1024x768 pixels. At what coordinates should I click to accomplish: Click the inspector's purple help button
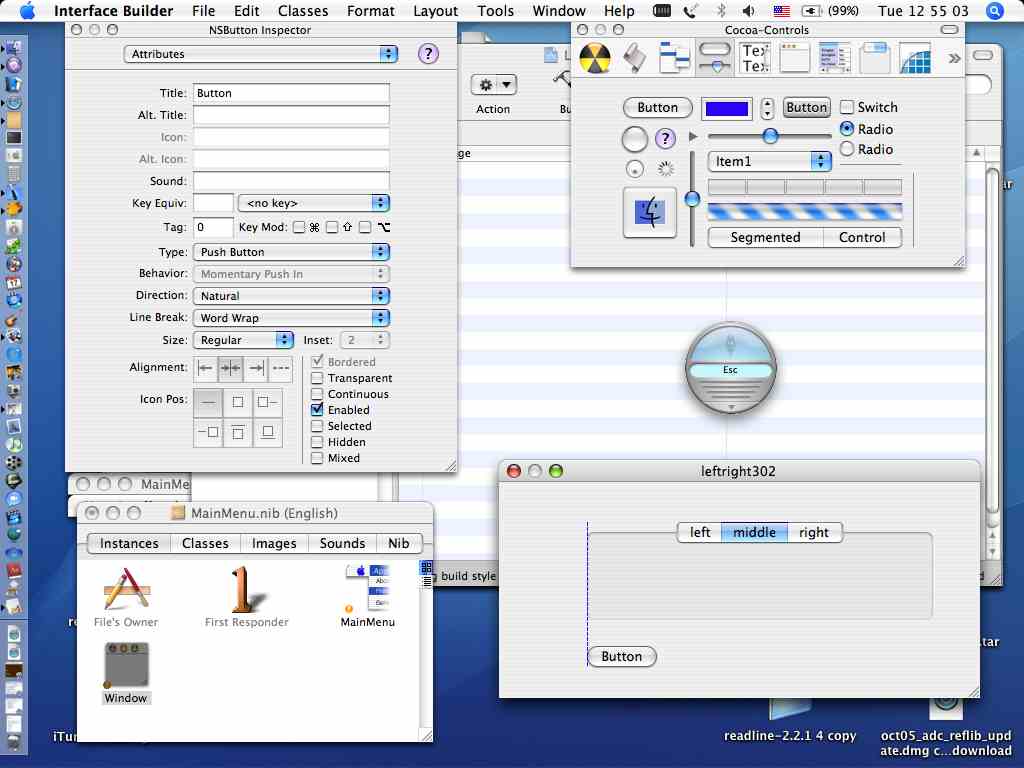click(x=428, y=54)
